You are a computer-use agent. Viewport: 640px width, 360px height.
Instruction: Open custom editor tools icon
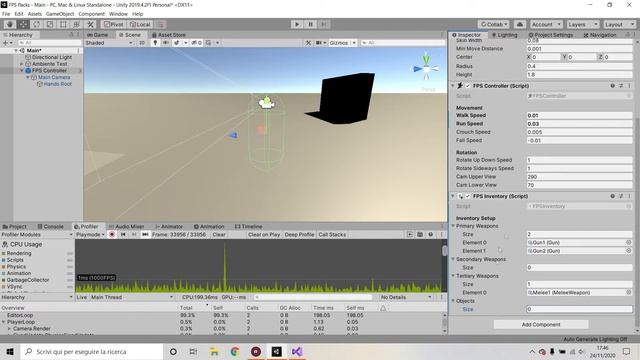[91, 24]
